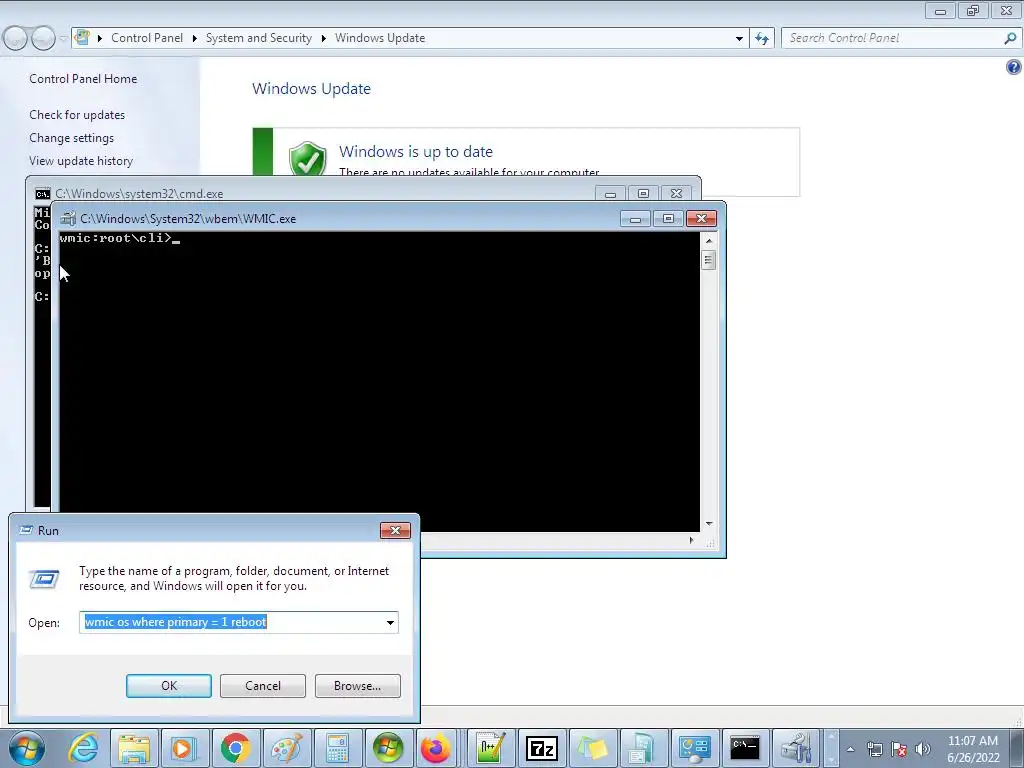This screenshot has height=768, width=1024.
Task: Open the WMIC toolbox taskbar icon
Action: (x=795, y=748)
